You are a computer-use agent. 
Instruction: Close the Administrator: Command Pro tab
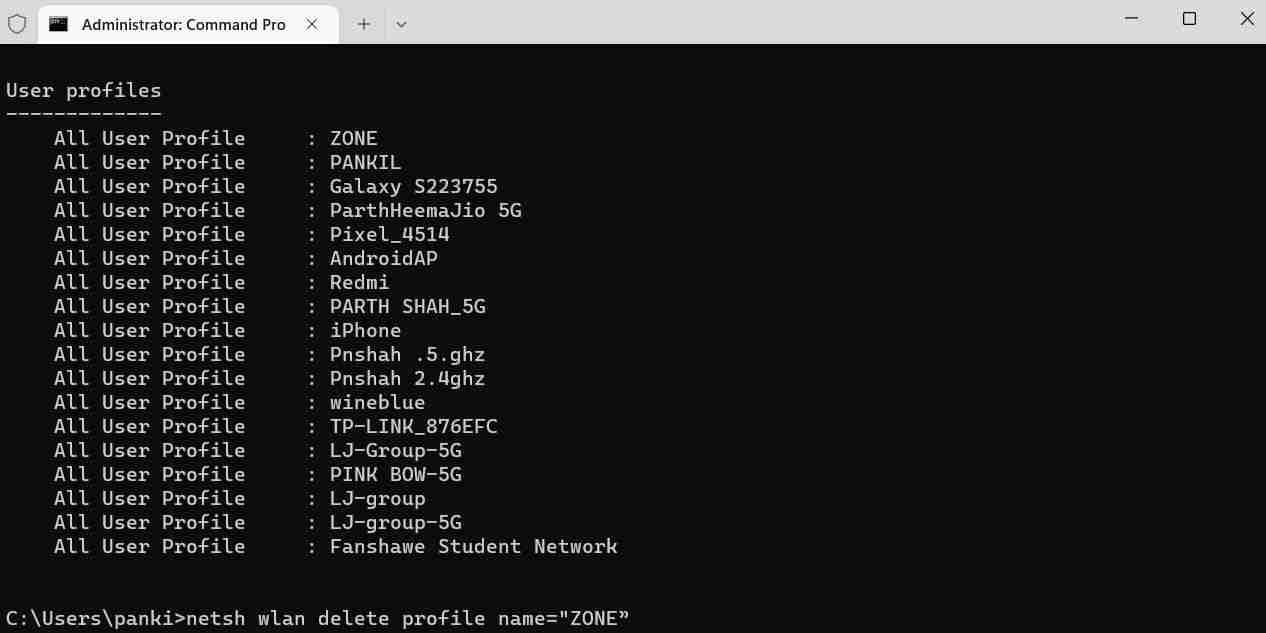[311, 24]
